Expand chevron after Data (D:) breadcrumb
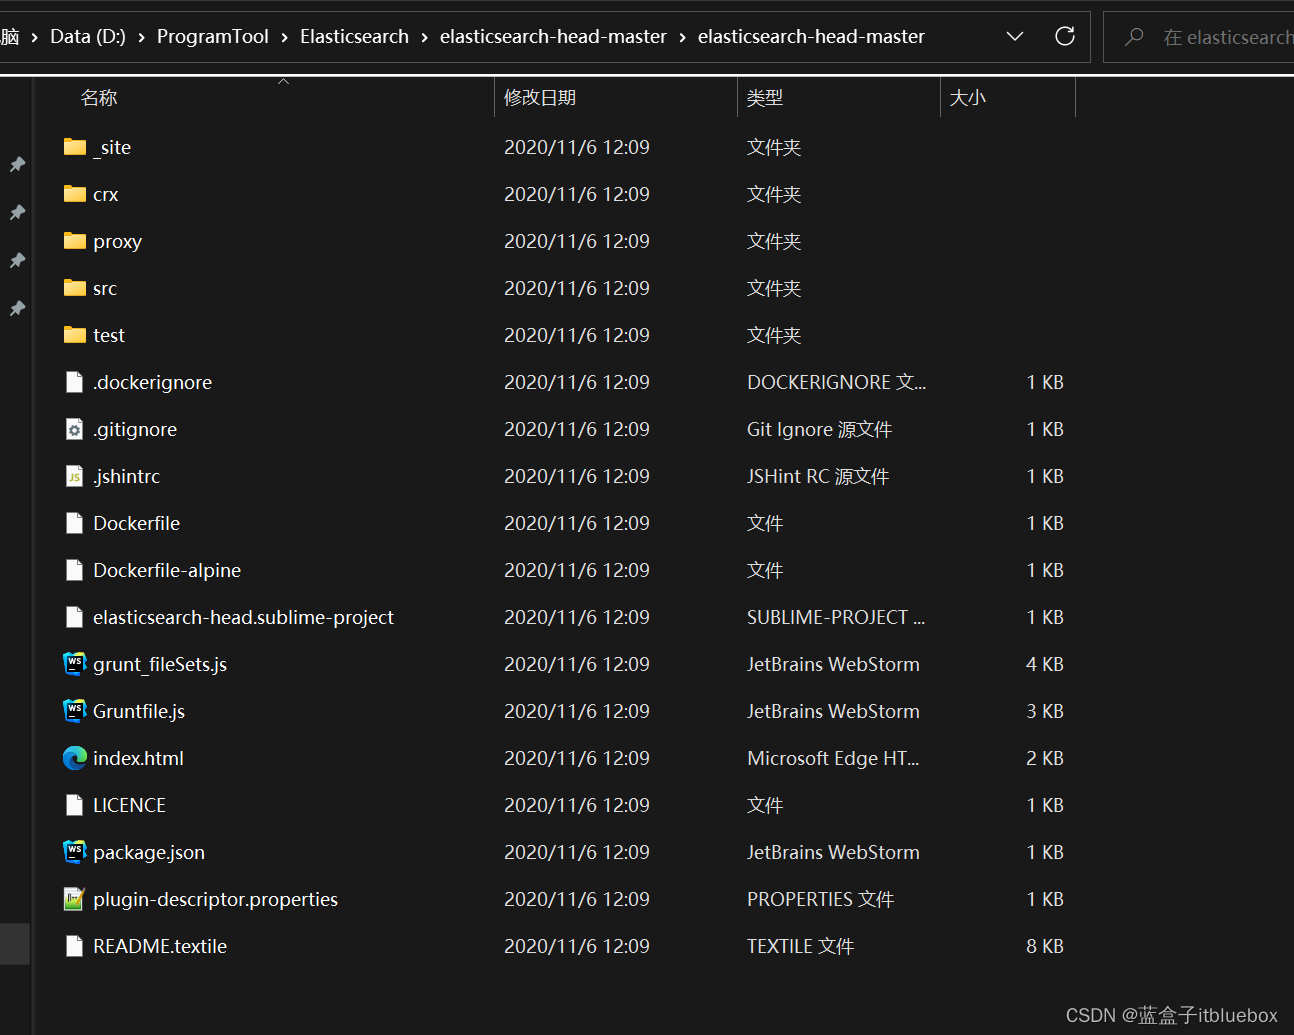This screenshot has width=1294, height=1035. 142,37
